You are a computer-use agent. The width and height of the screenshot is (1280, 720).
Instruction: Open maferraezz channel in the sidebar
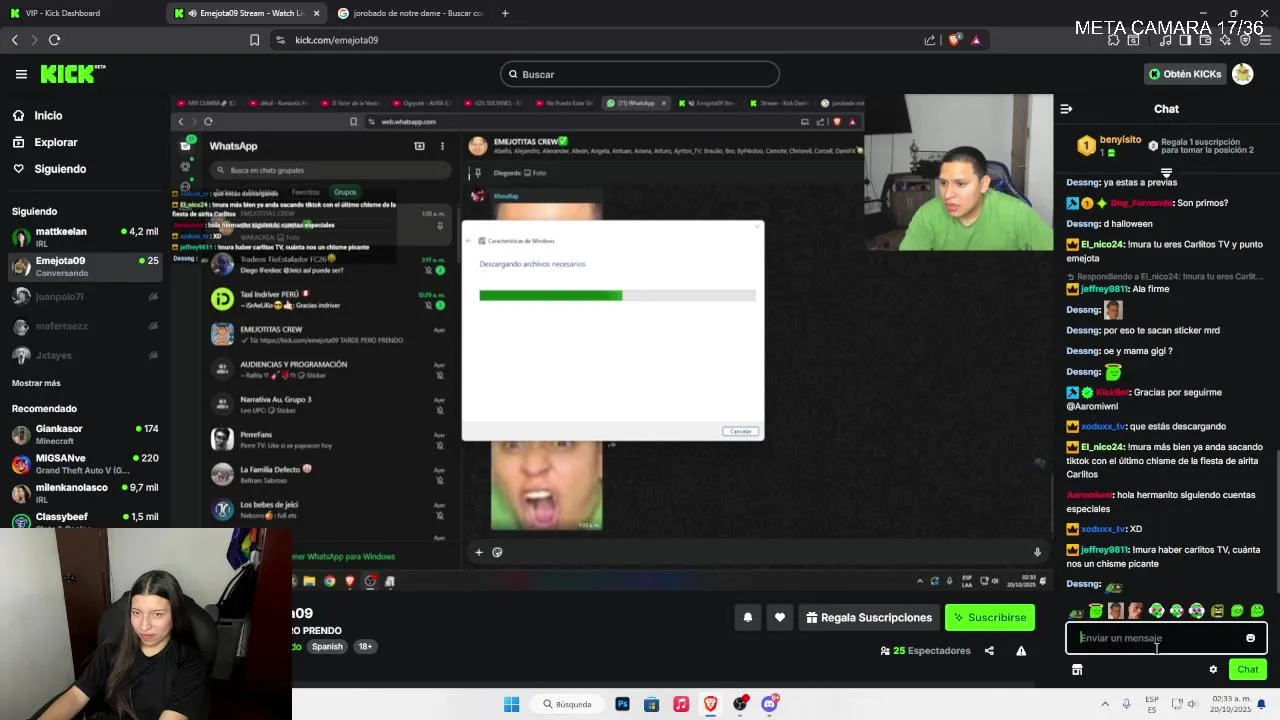pyautogui.click(x=85, y=326)
